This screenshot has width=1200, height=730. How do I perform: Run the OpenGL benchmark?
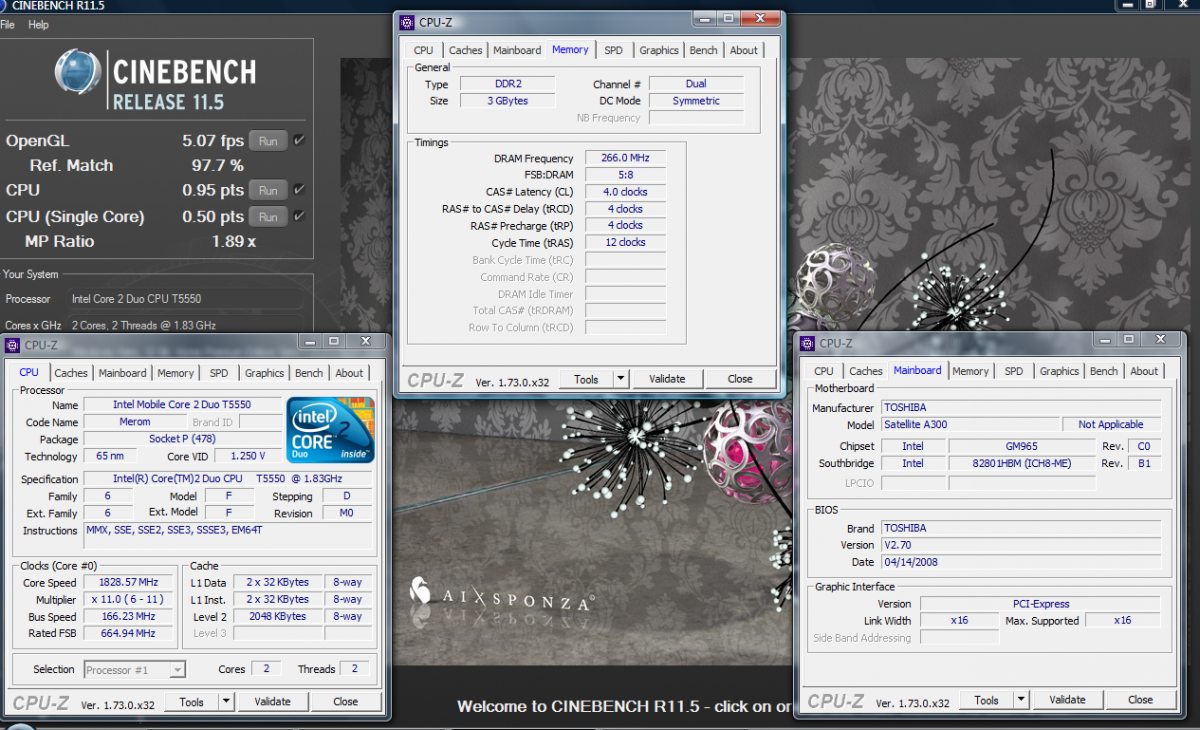point(268,141)
